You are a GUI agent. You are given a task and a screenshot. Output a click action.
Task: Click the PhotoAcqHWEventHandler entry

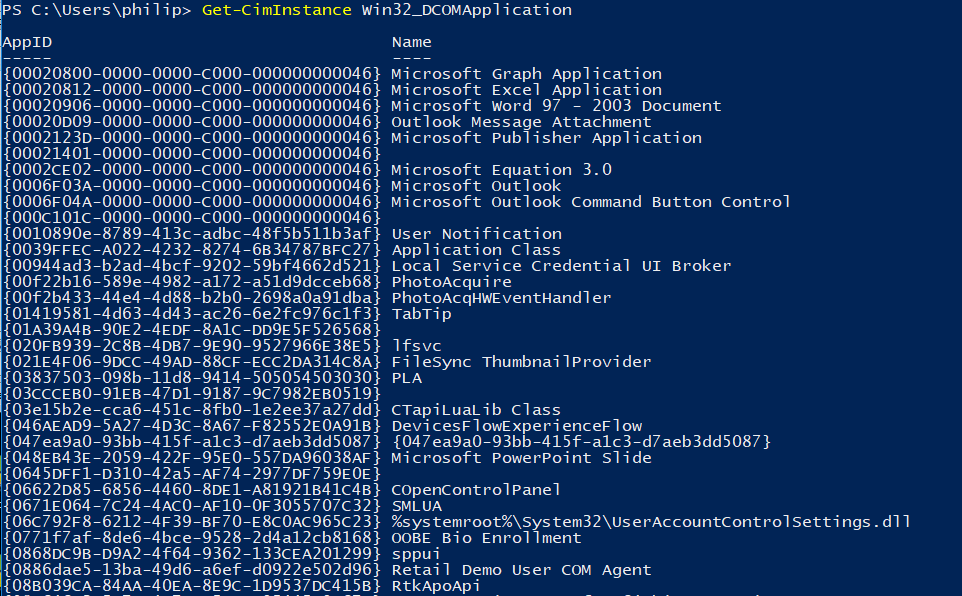tap(501, 298)
